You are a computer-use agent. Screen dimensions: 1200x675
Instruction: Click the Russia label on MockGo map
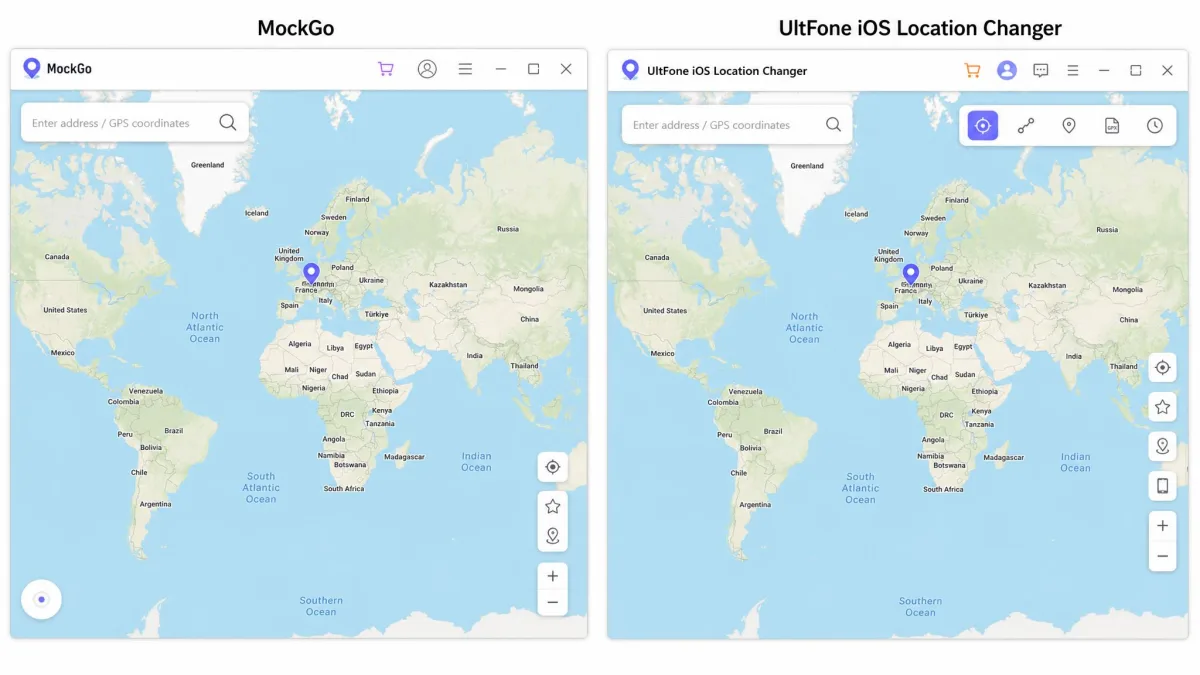point(508,229)
